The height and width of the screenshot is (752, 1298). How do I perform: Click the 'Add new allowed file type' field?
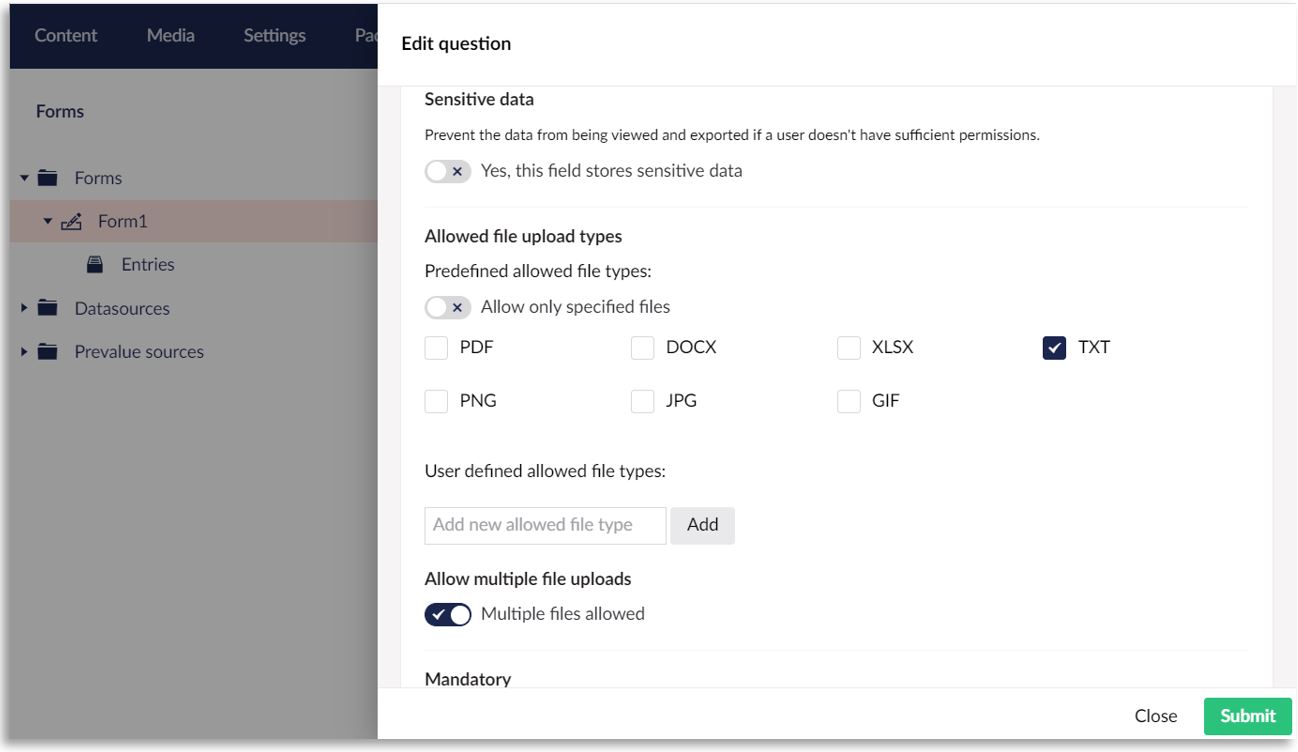pyautogui.click(x=545, y=524)
